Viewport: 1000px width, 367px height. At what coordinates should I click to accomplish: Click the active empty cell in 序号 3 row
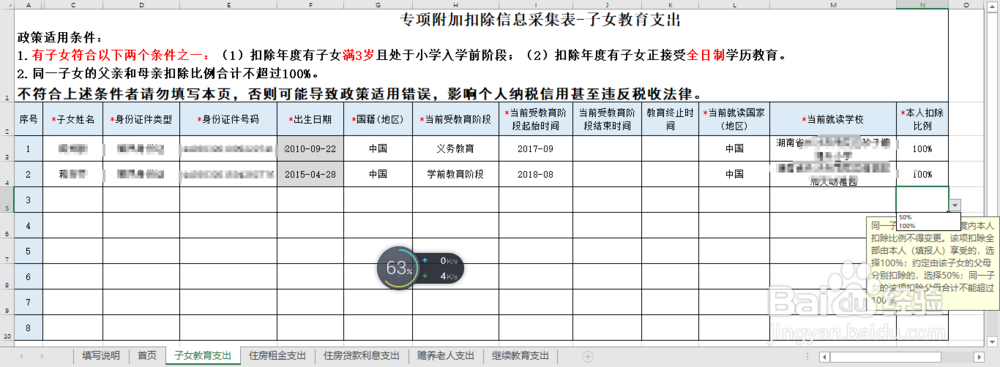click(x=922, y=199)
